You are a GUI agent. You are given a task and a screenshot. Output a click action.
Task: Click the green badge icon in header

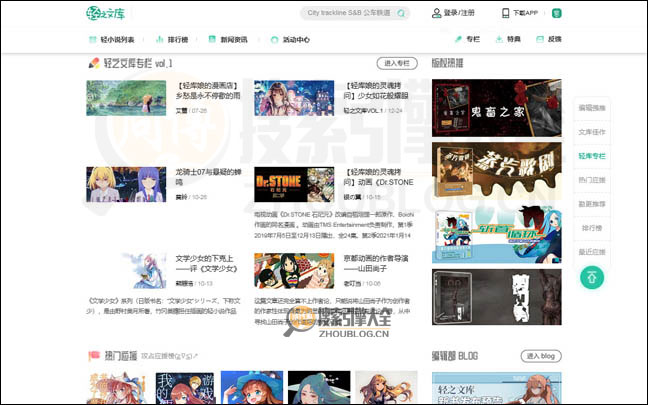pyautogui.click(x=557, y=13)
